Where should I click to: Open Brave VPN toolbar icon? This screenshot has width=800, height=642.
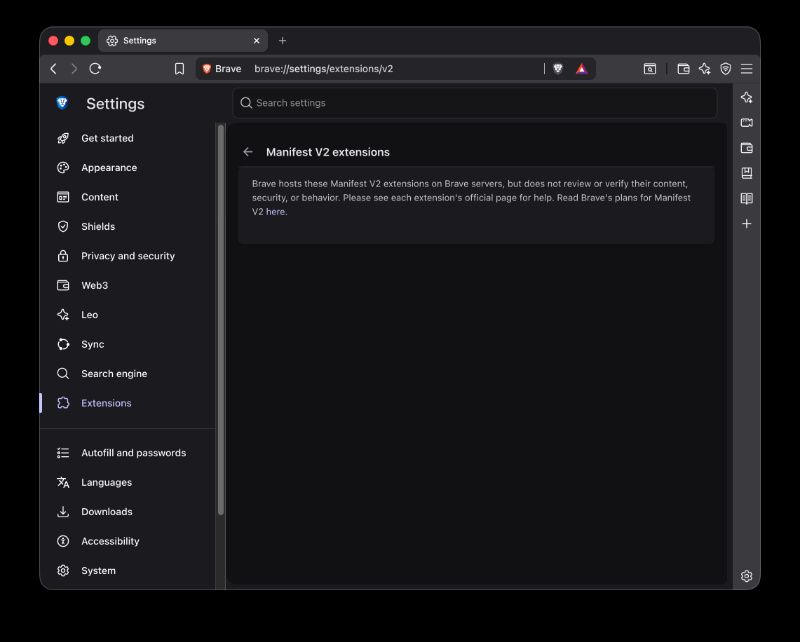(726, 68)
